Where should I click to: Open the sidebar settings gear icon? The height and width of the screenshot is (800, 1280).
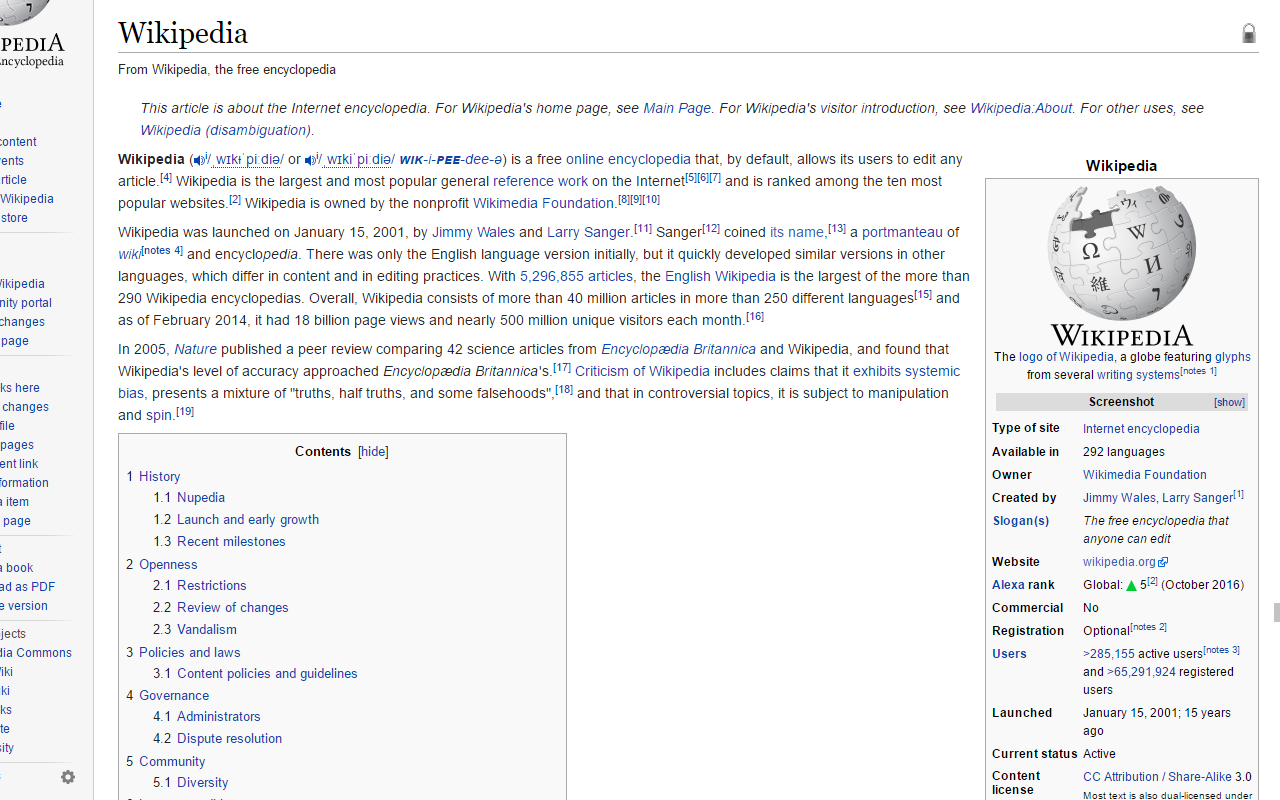68,777
